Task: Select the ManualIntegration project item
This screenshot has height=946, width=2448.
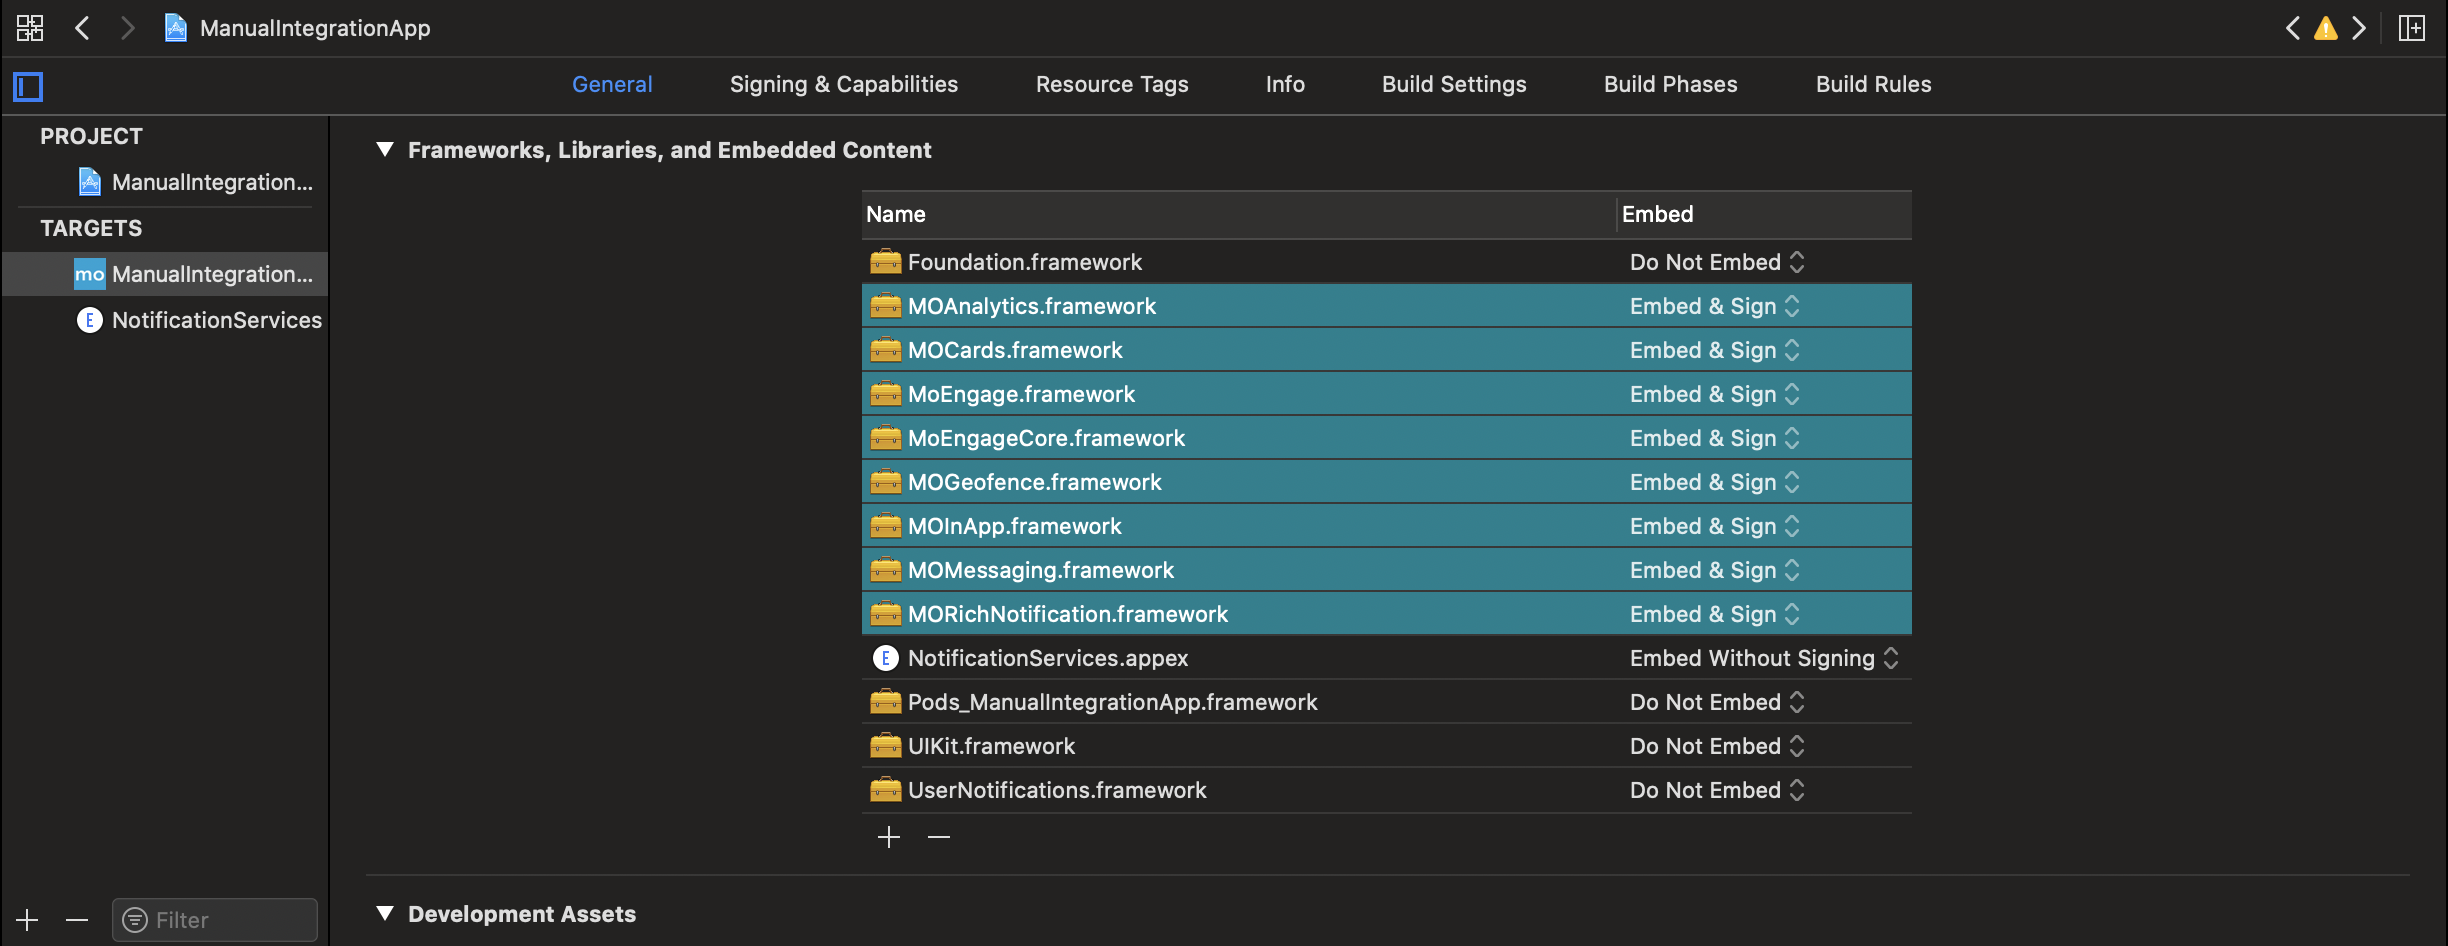Action: (211, 182)
